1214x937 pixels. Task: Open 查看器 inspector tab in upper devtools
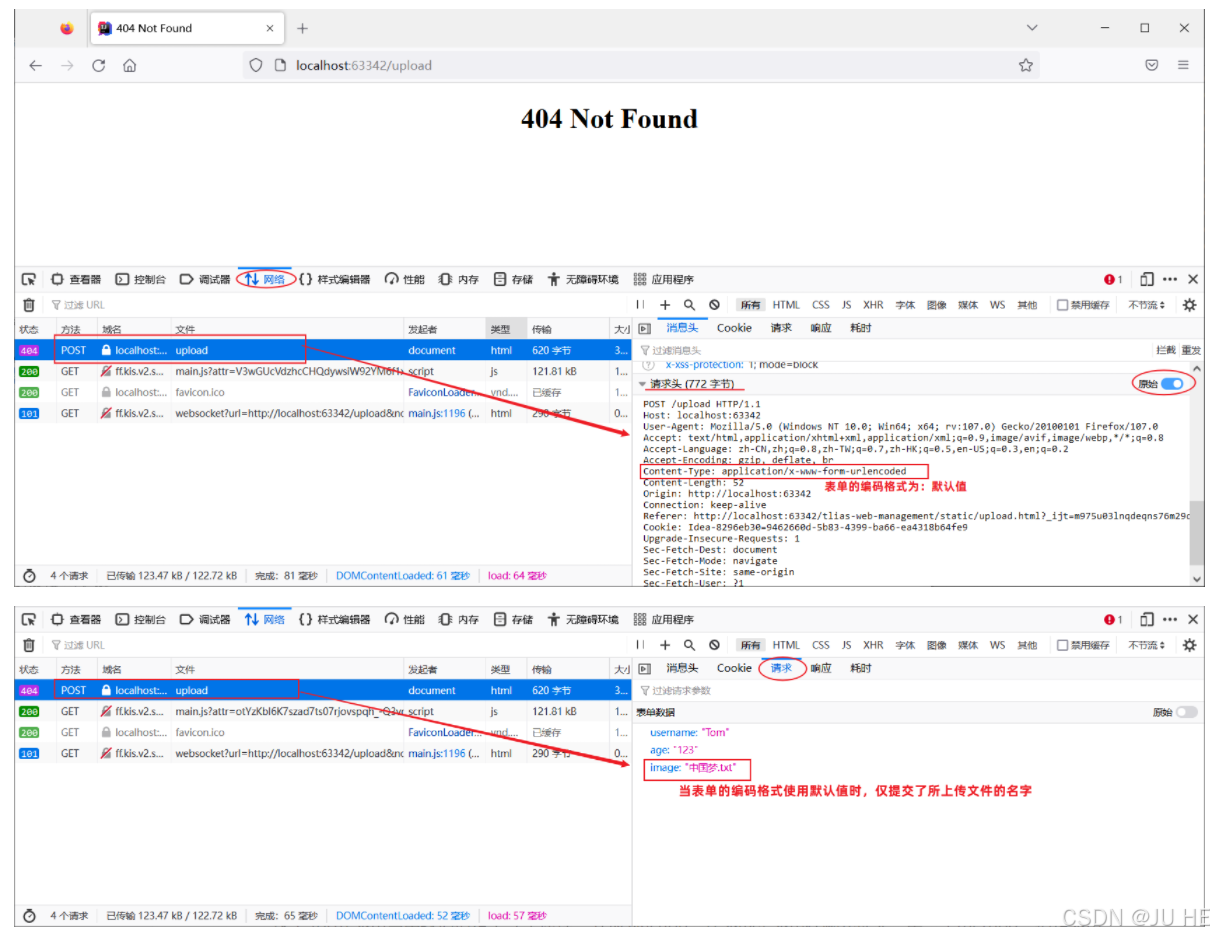[x=77, y=280]
